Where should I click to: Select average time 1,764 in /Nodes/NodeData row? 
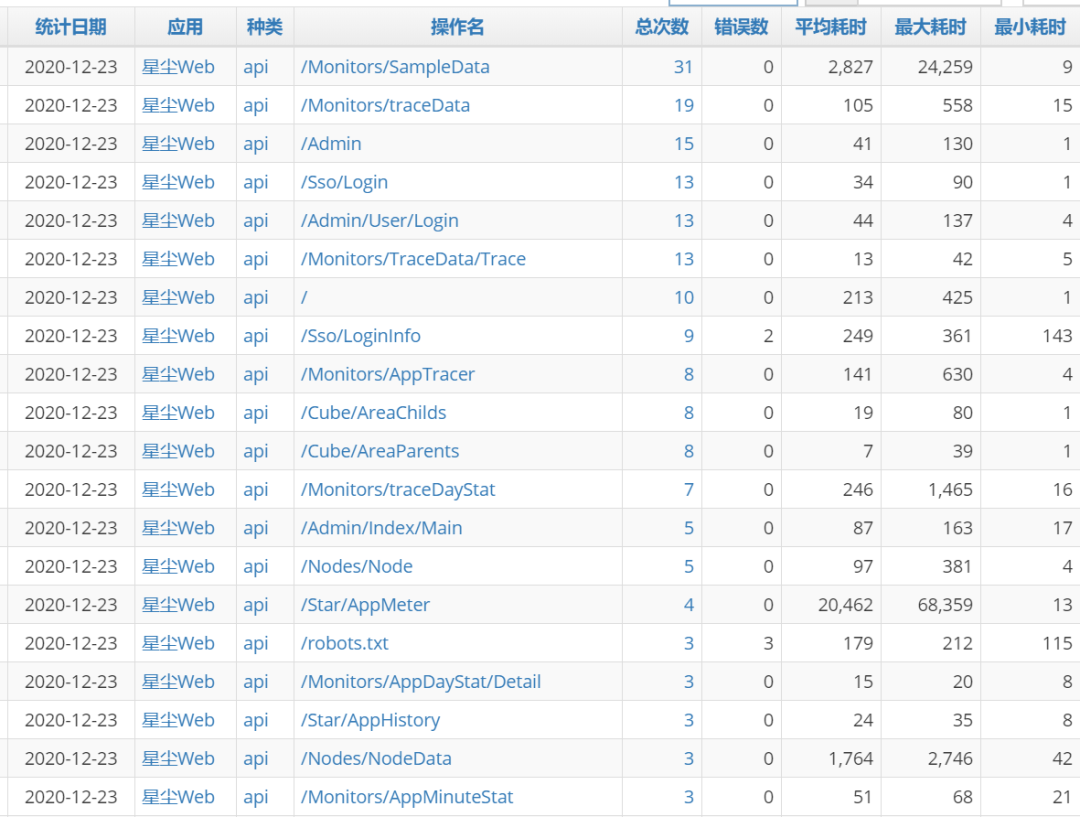(850, 759)
